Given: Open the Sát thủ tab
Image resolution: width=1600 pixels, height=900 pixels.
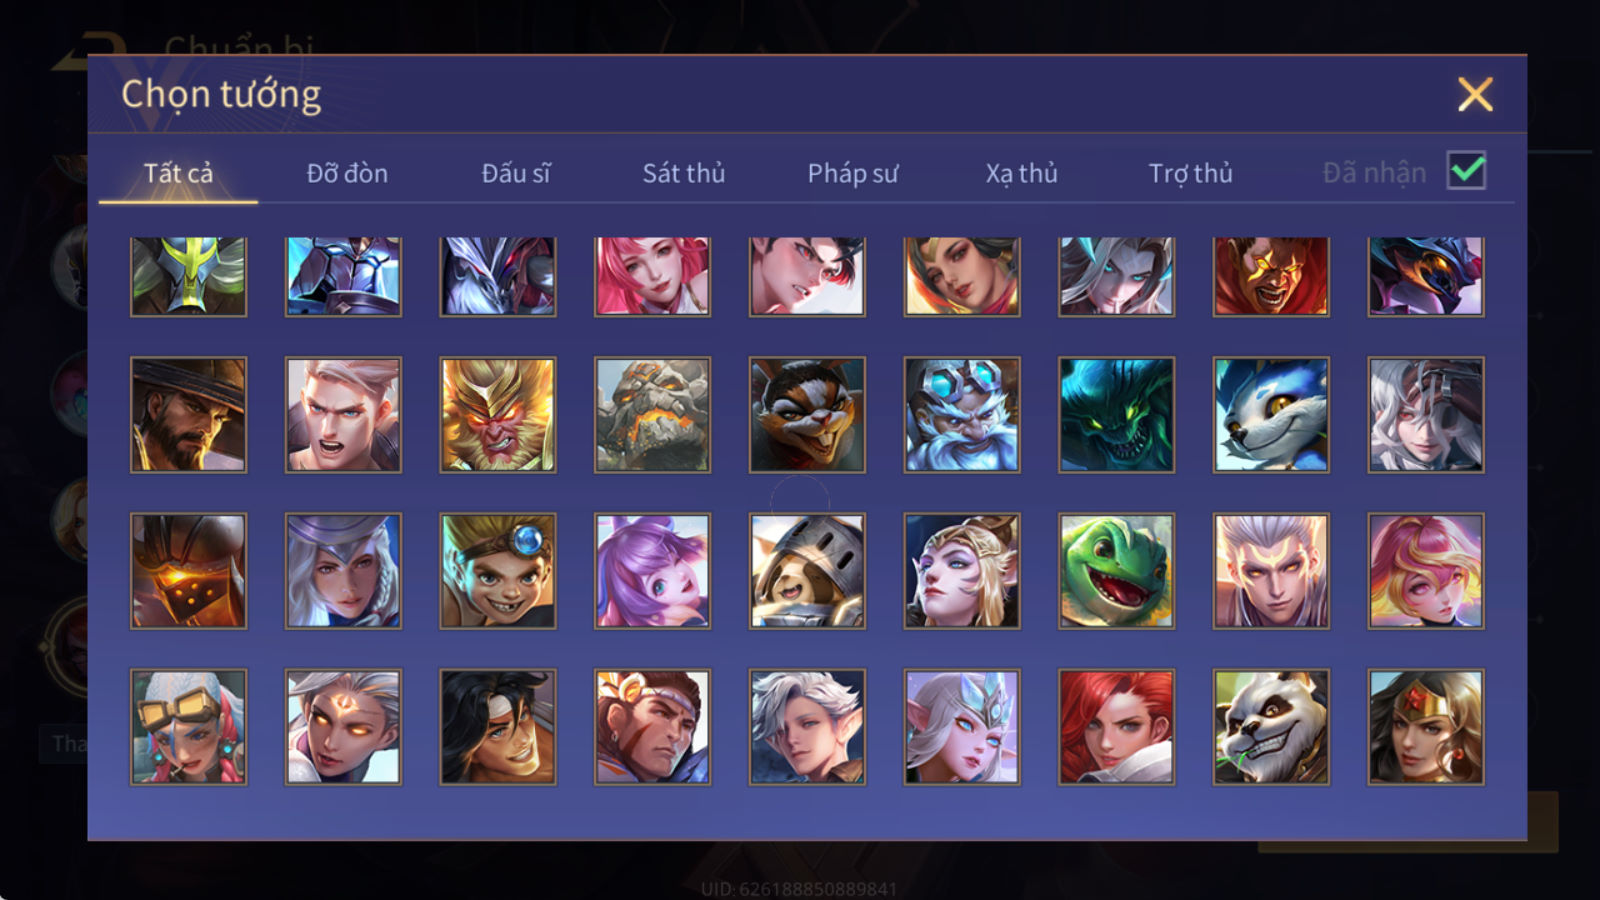Looking at the screenshot, I should (683, 173).
